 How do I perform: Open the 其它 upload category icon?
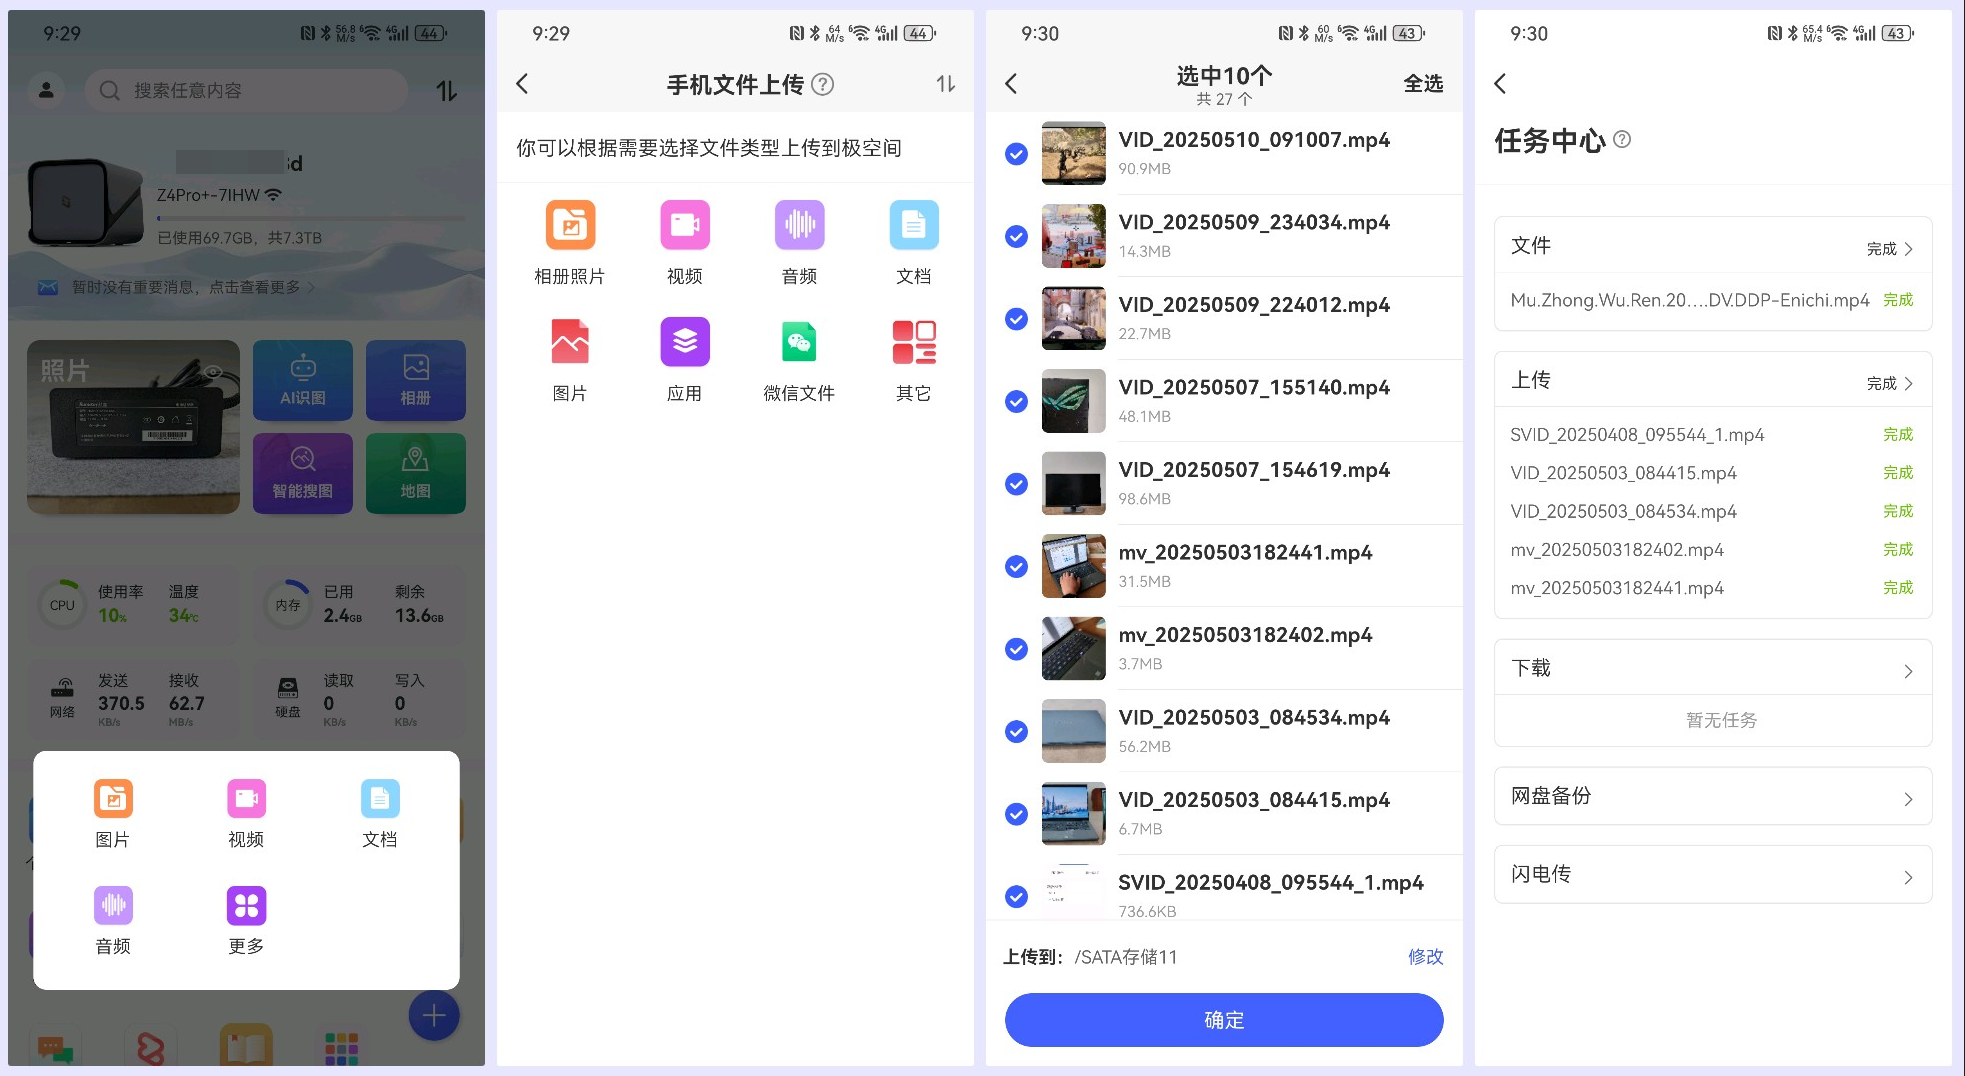point(914,342)
